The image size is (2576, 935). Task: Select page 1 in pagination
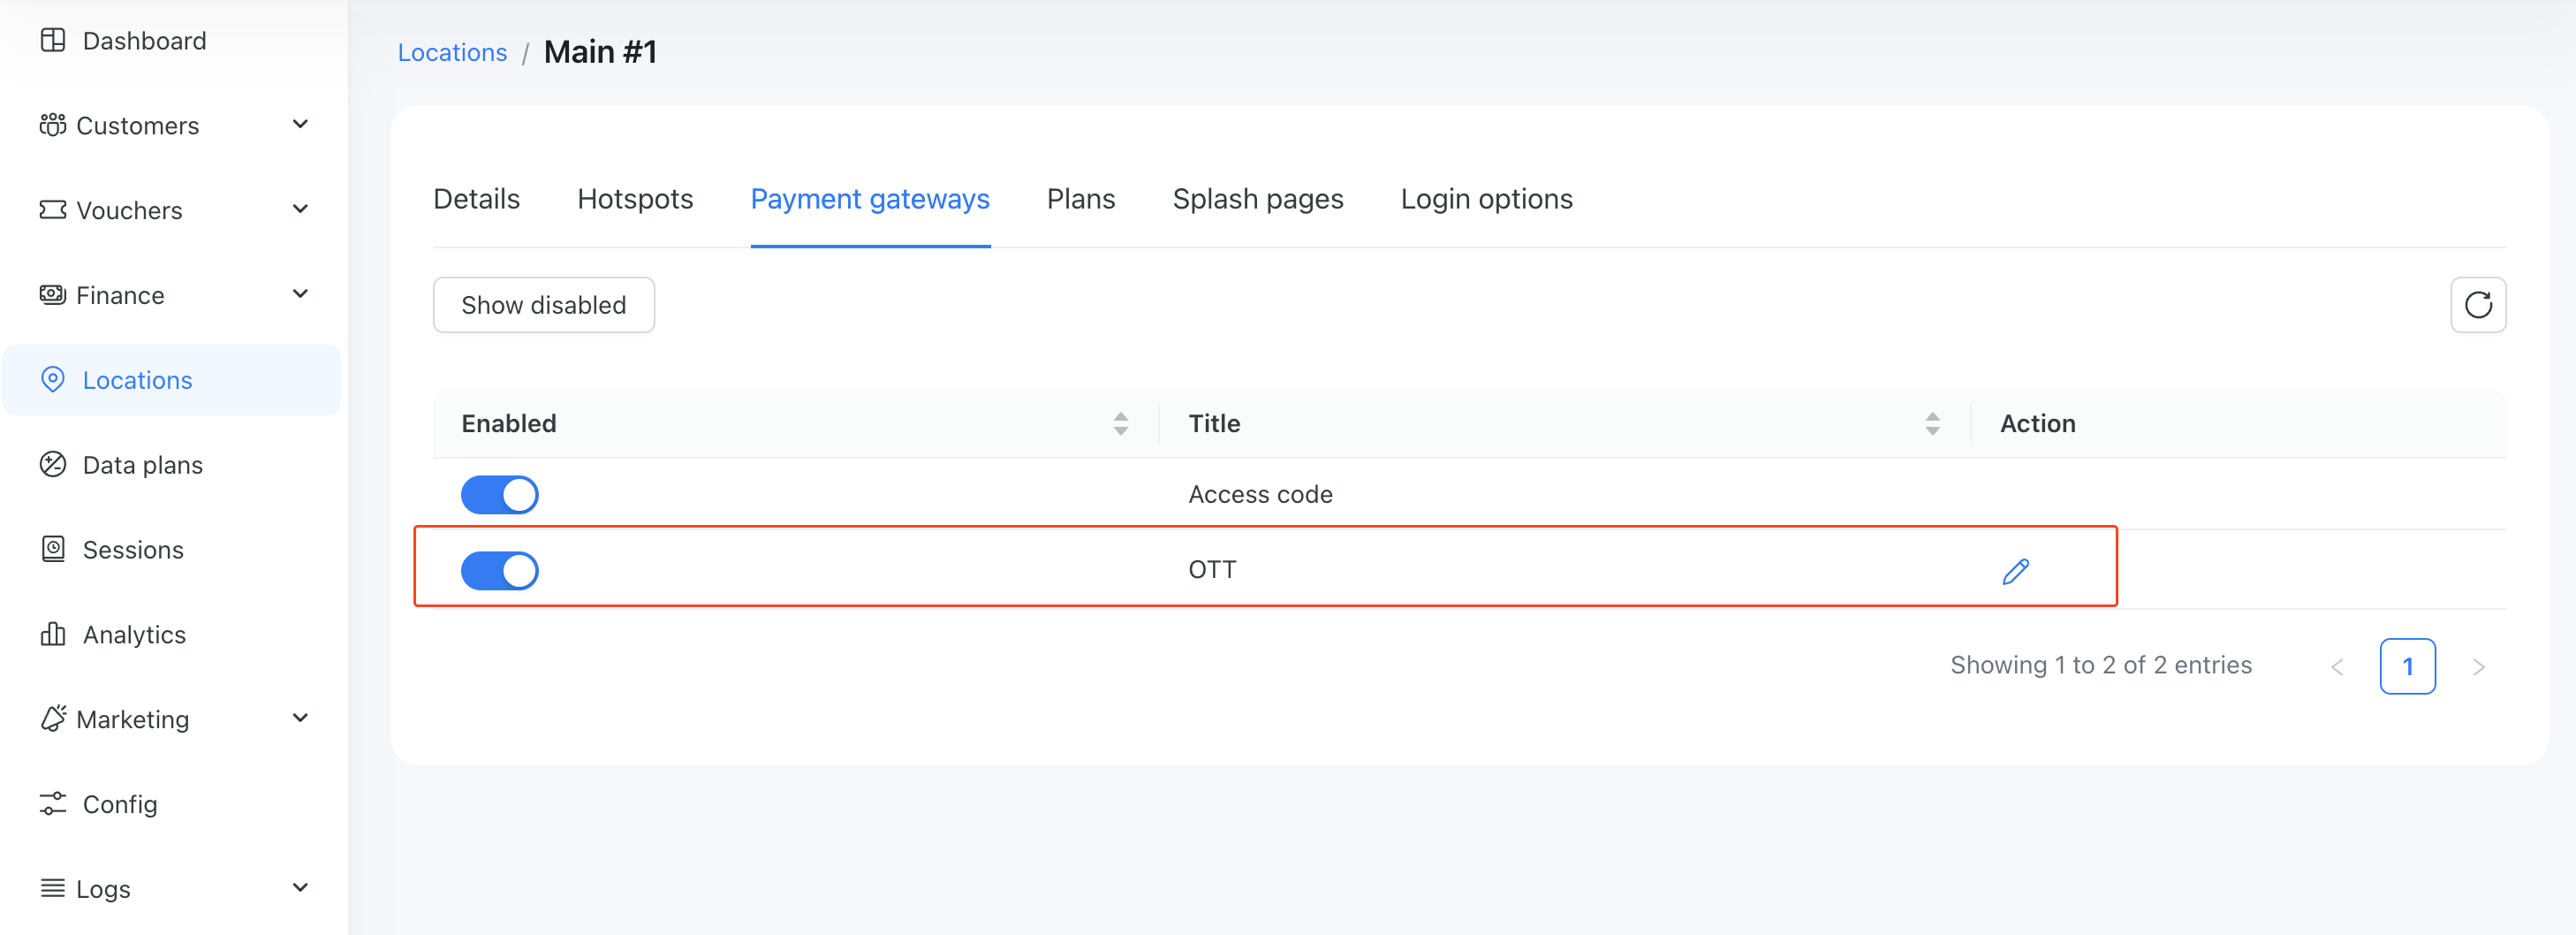pyautogui.click(x=2408, y=666)
